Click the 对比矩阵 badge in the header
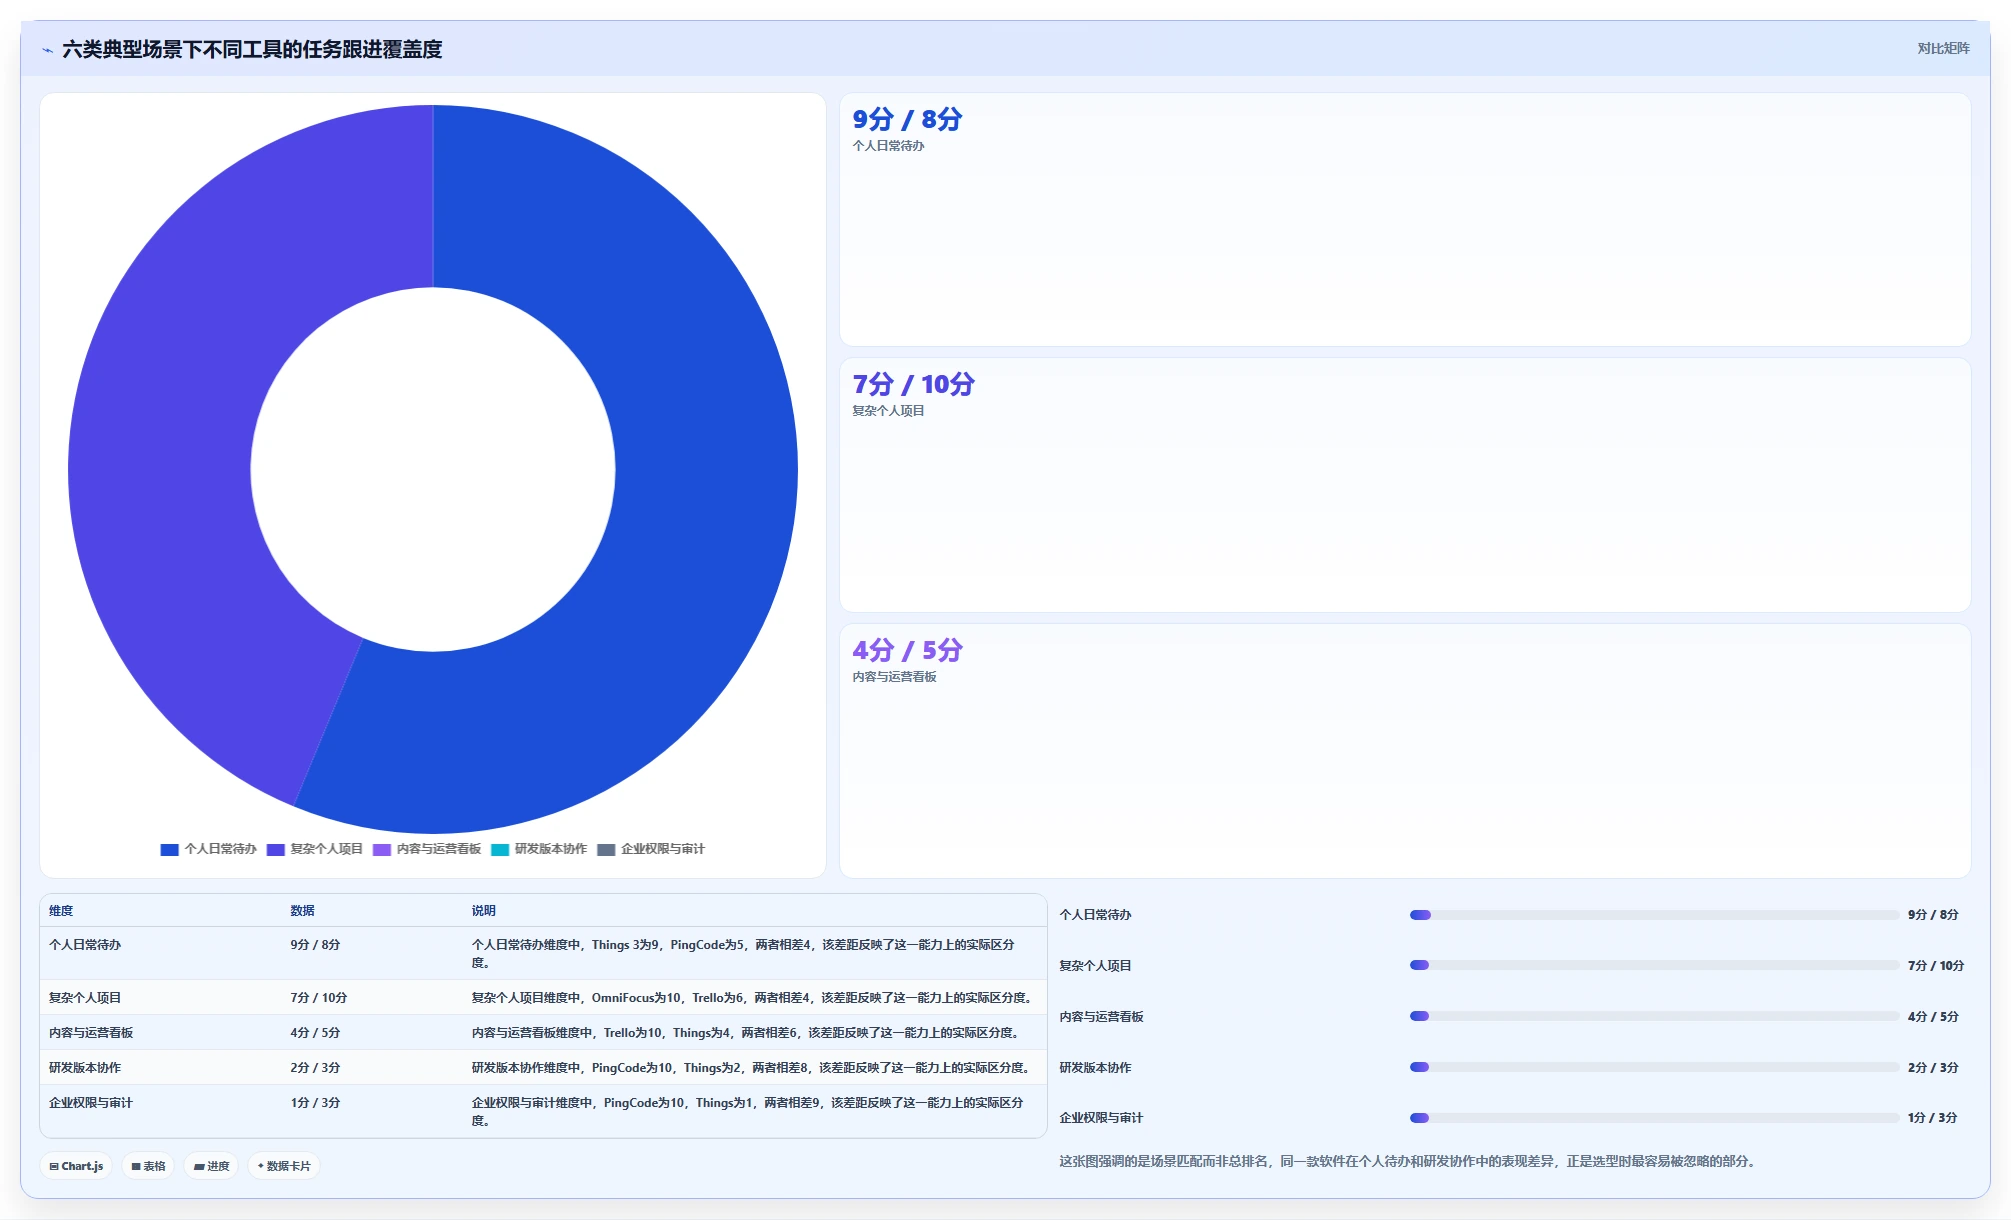 pyautogui.click(x=1943, y=48)
